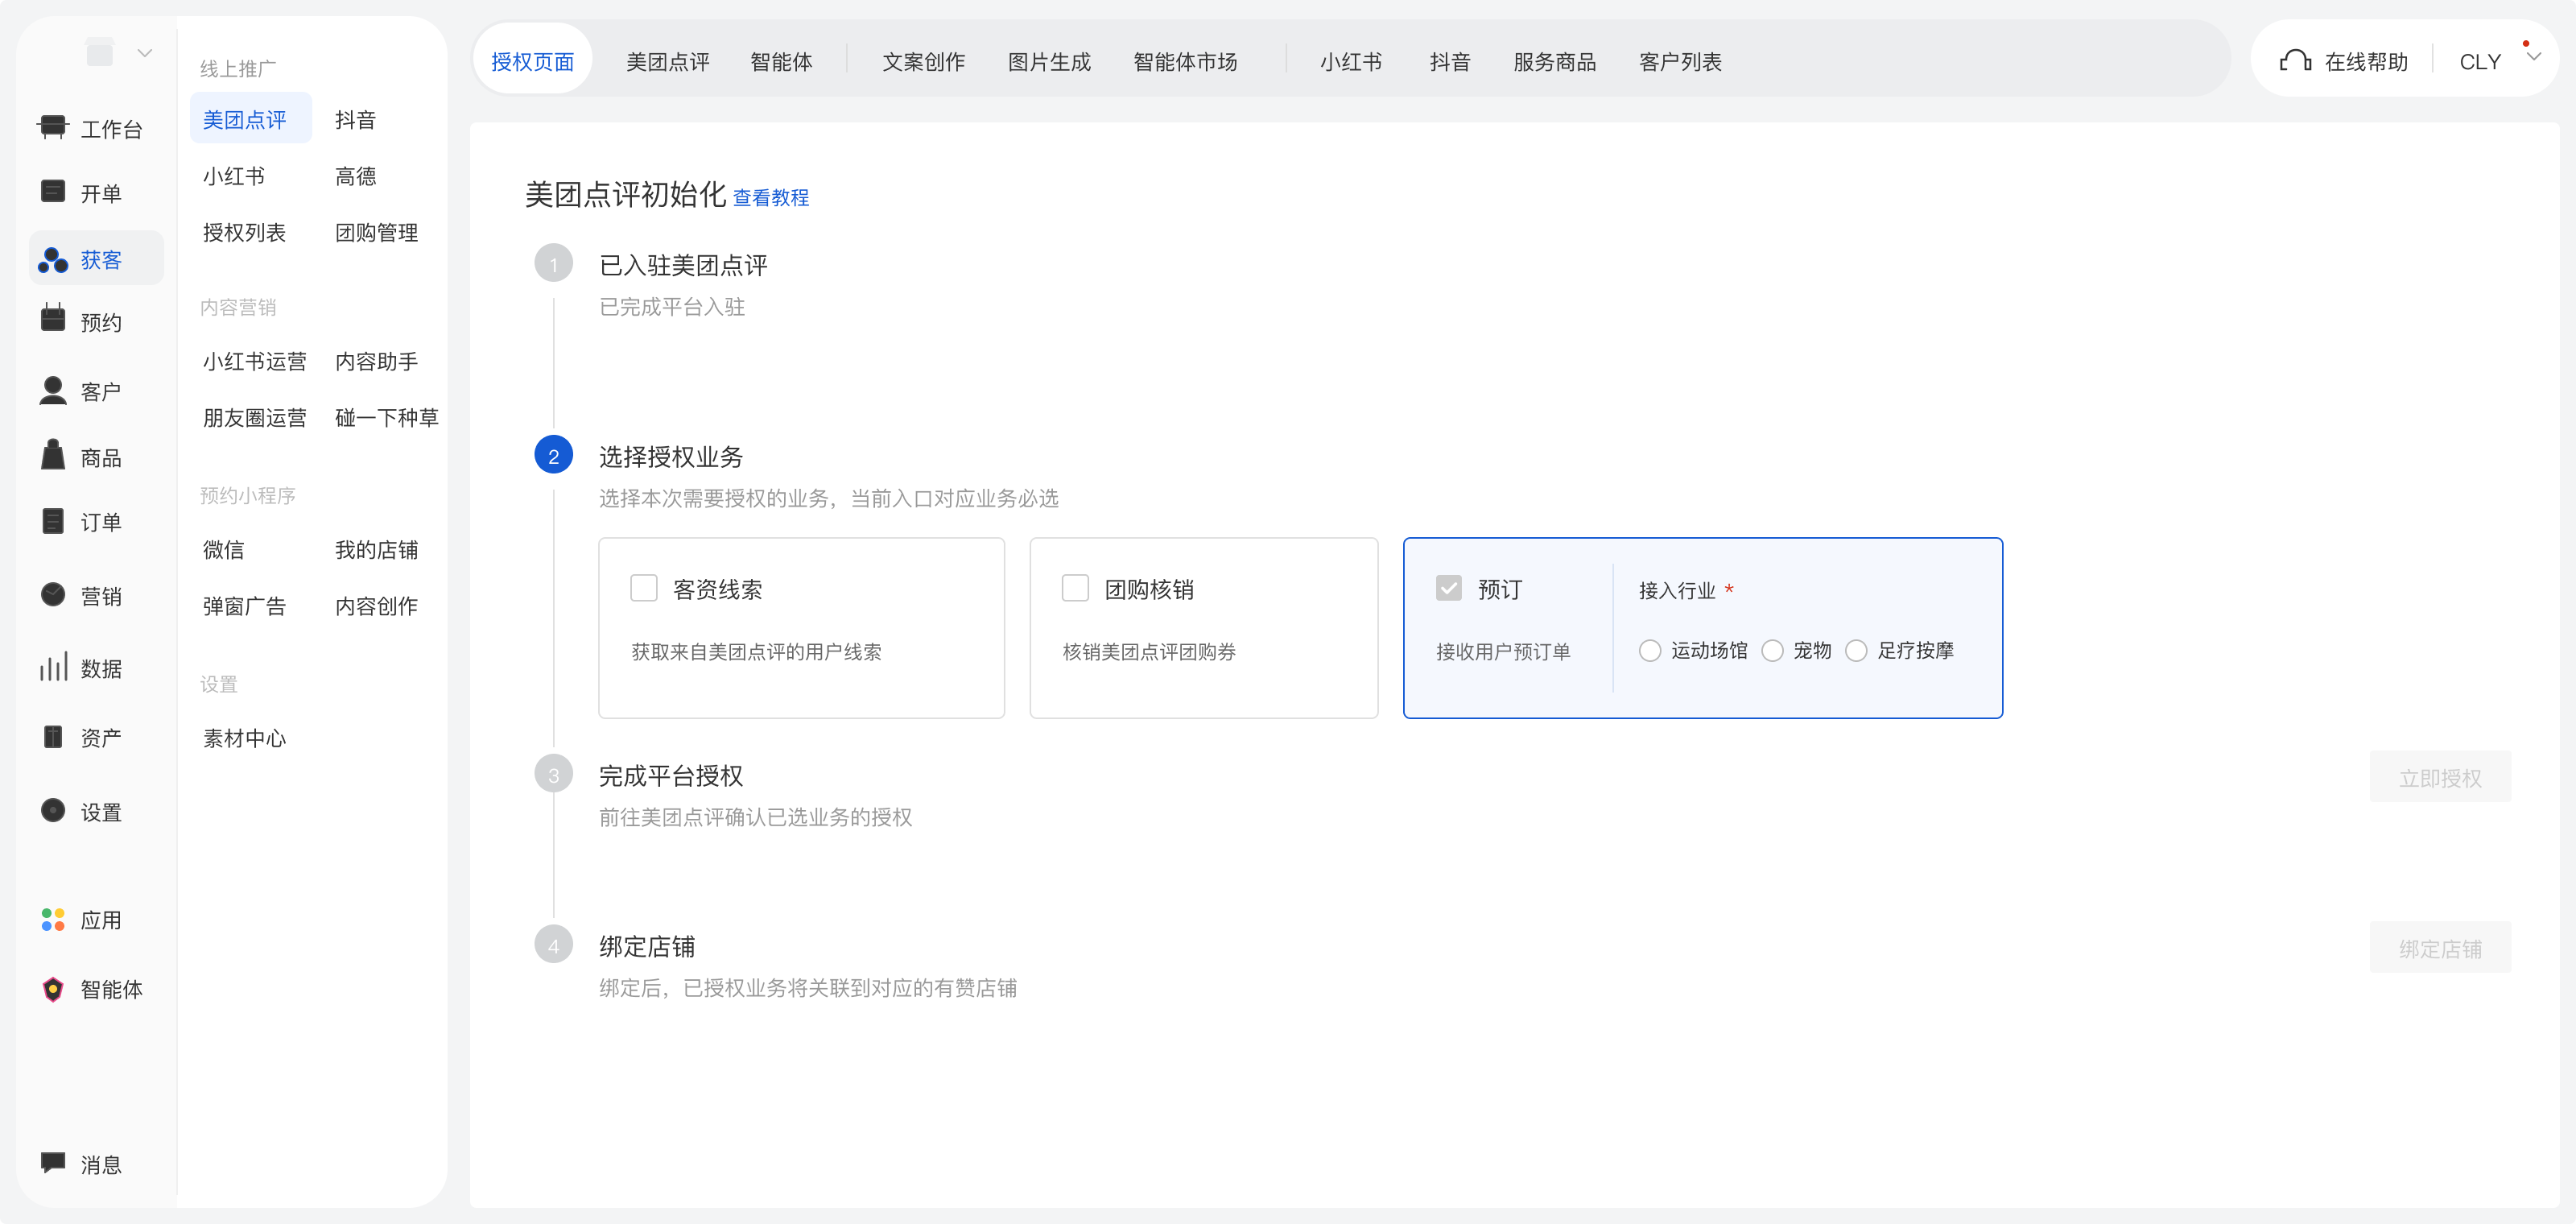
Task: Open the 工作台 workbench icon
Action: (53, 127)
